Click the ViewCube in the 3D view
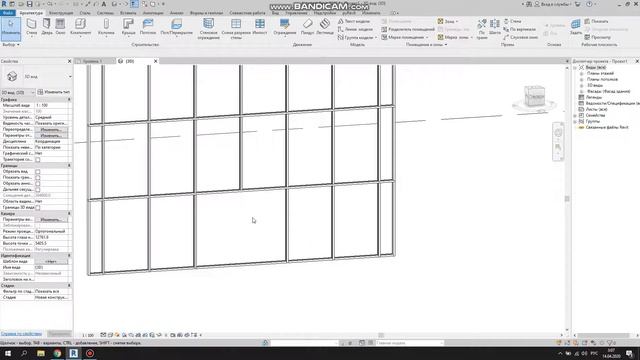The width and height of the screenshot is (640, 360). (534, 97)
